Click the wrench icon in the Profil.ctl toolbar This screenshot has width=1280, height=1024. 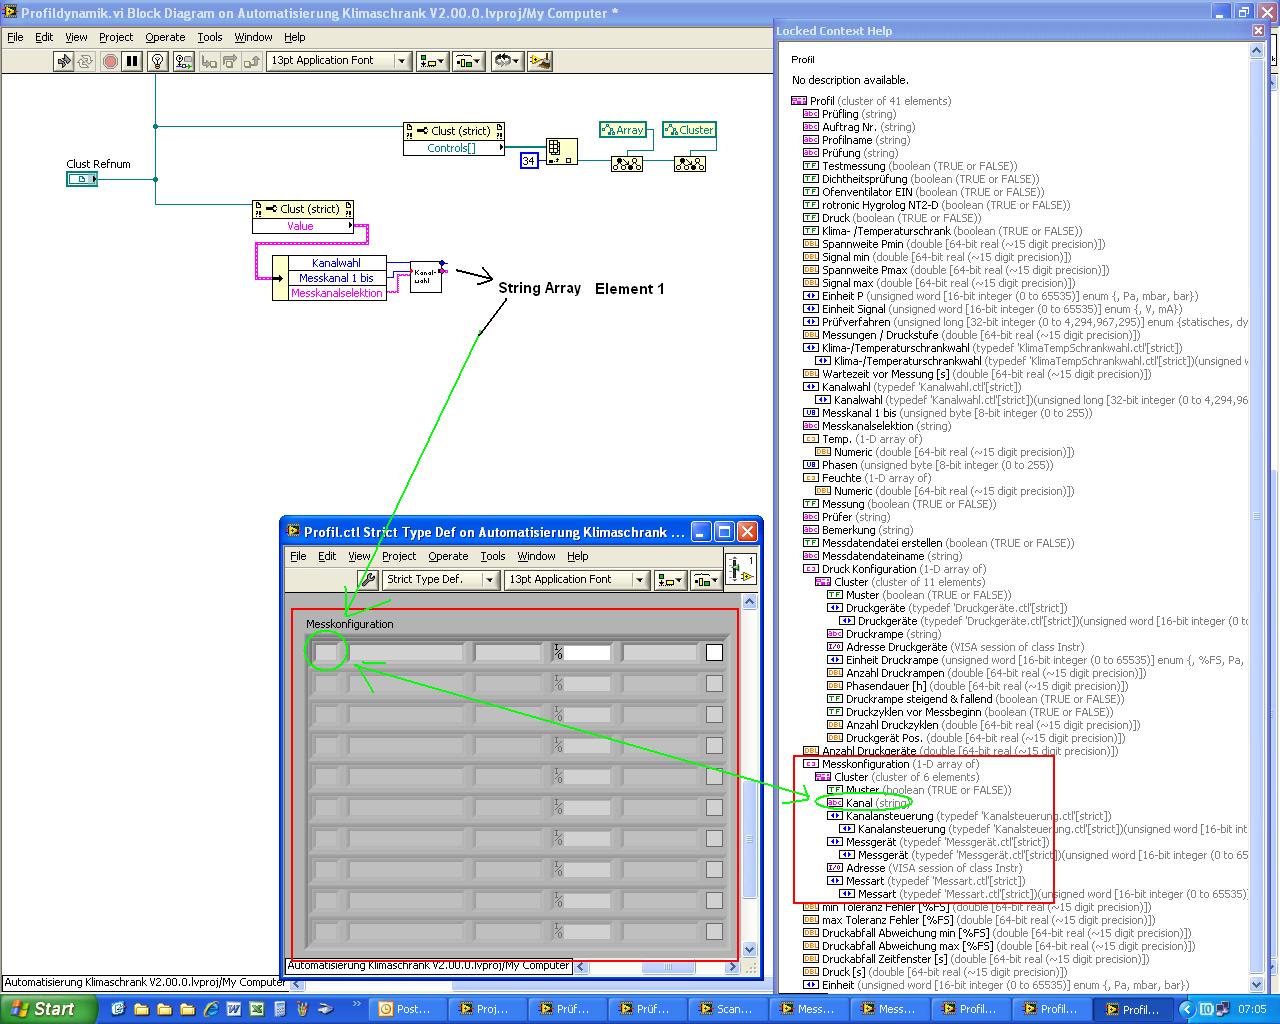[367, 579]
